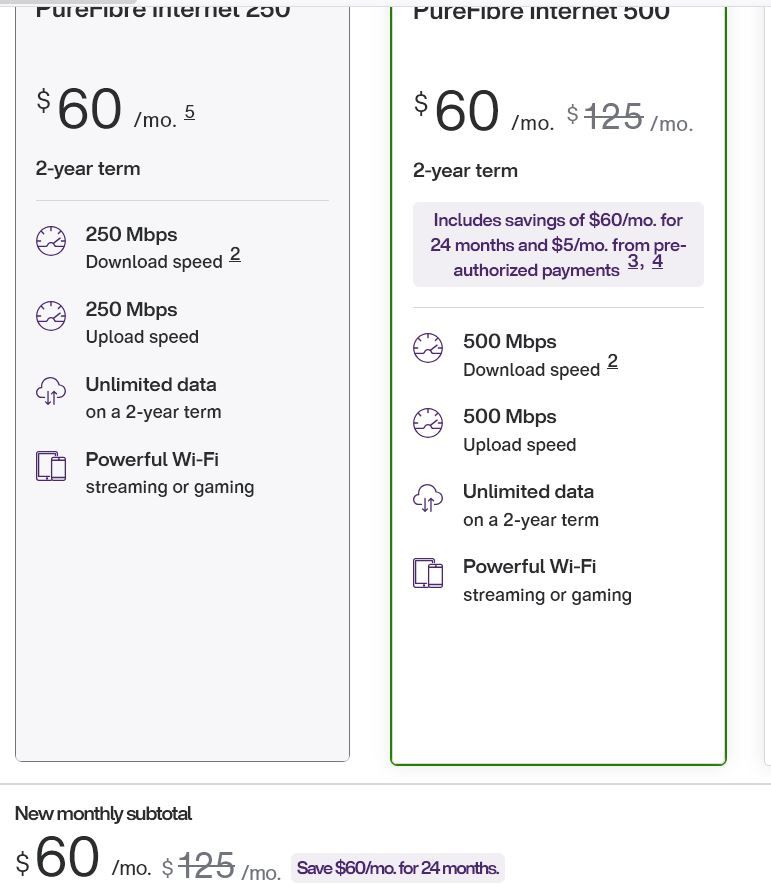Click the 500 Mbps upload speed gauge icon

(428, 423)
